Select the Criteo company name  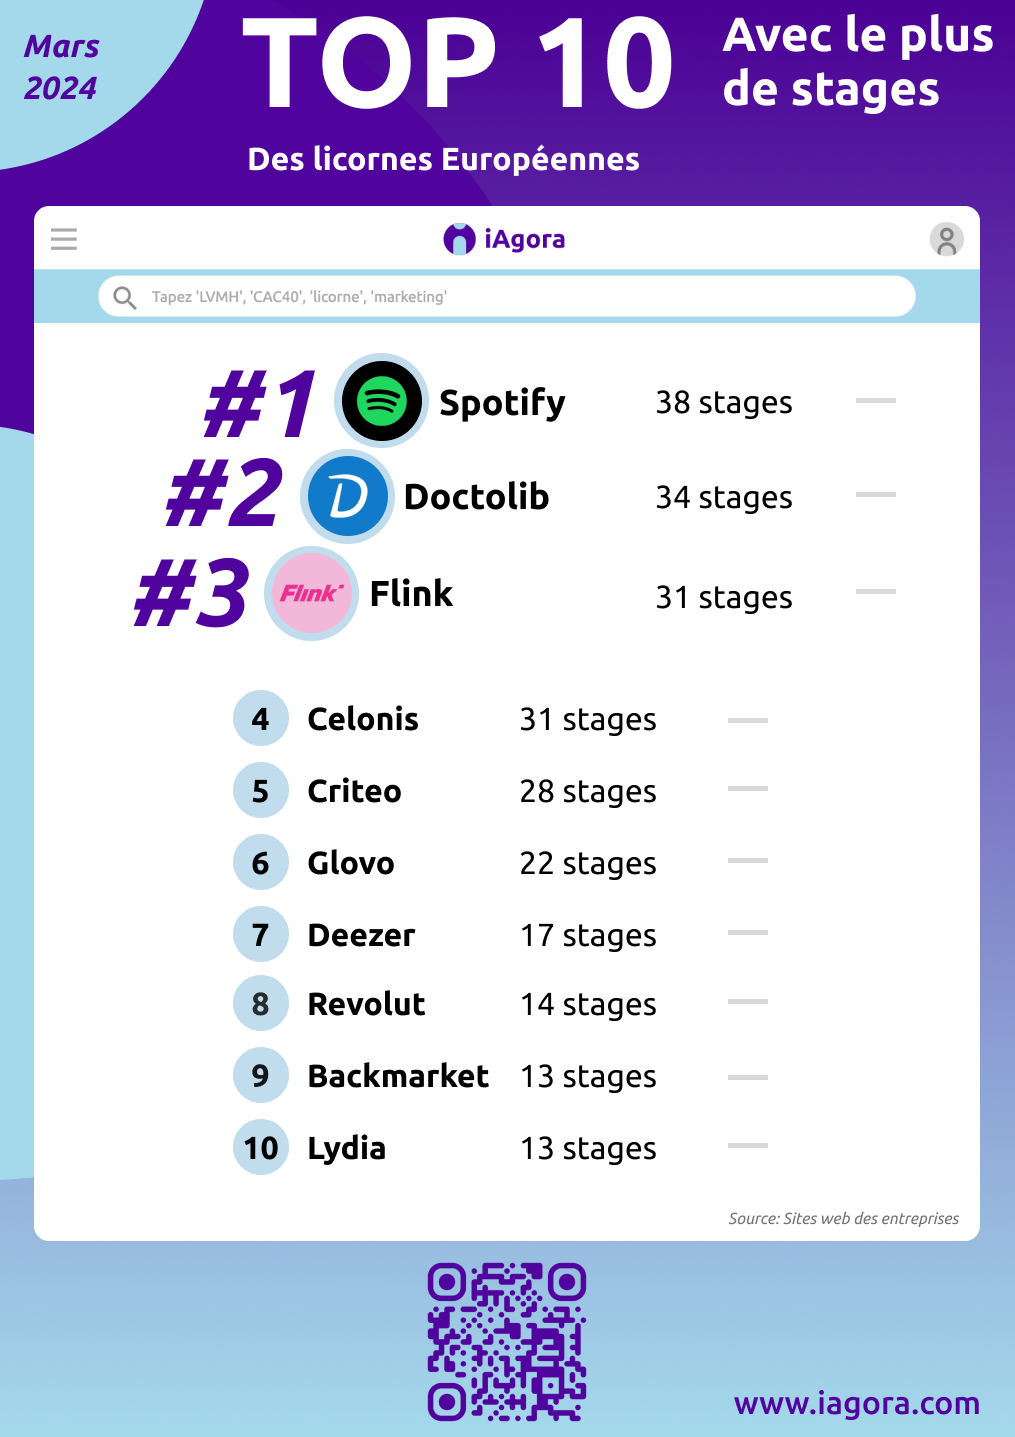click(x=354, y=791)
